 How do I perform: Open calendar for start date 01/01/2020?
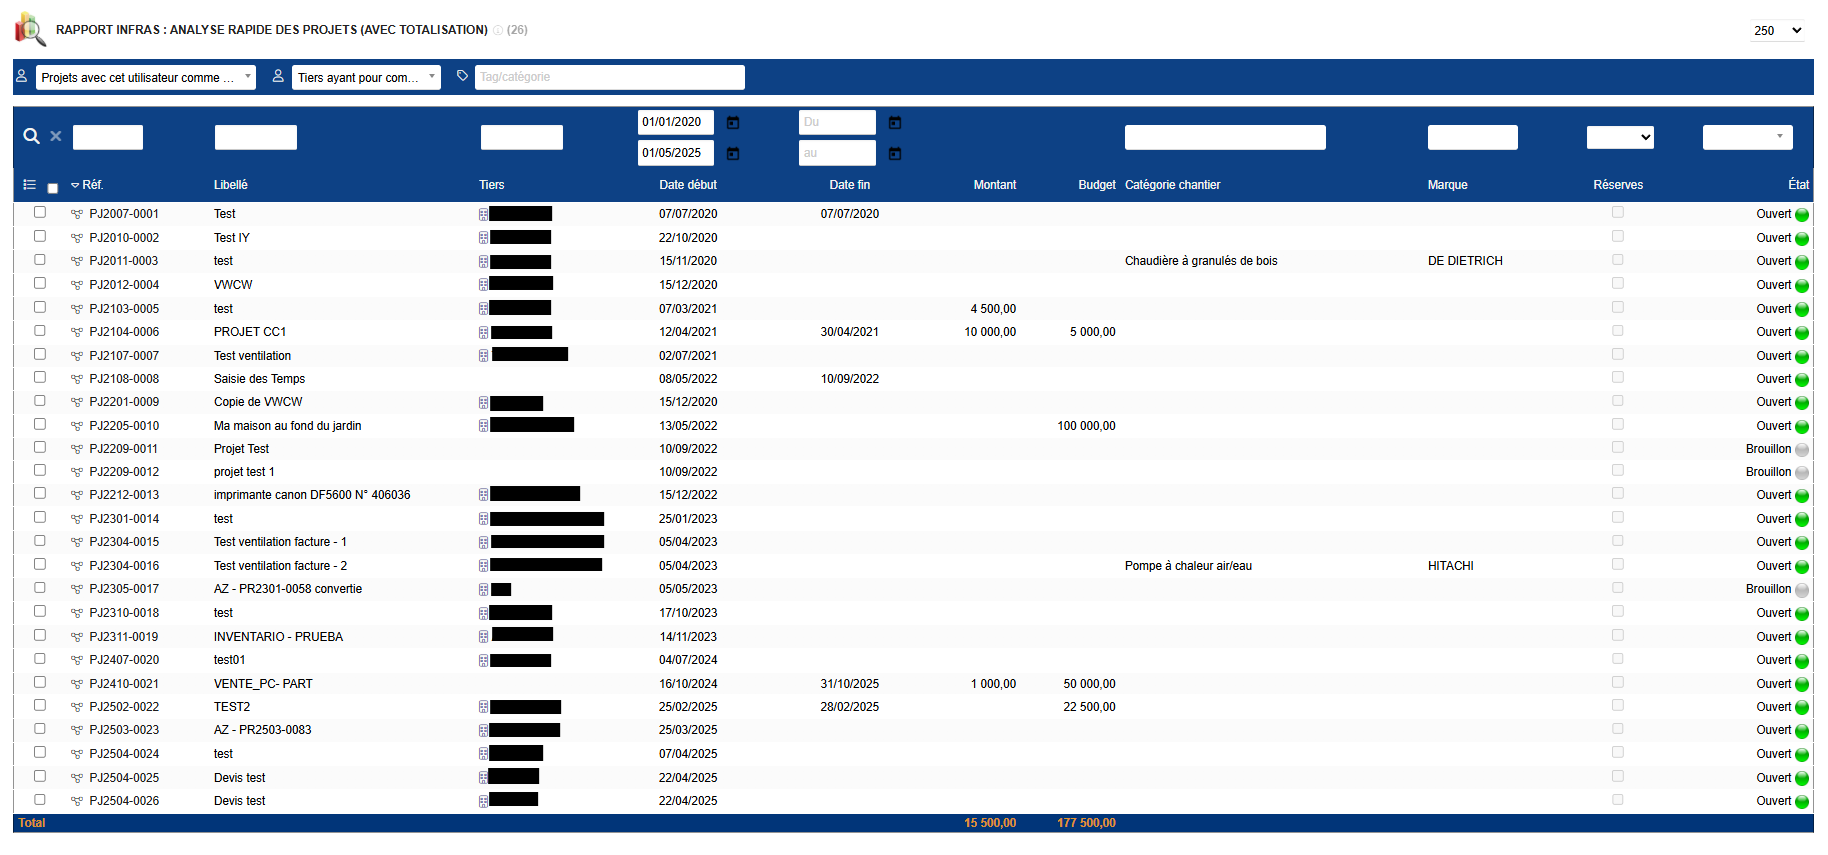[733, 123]
